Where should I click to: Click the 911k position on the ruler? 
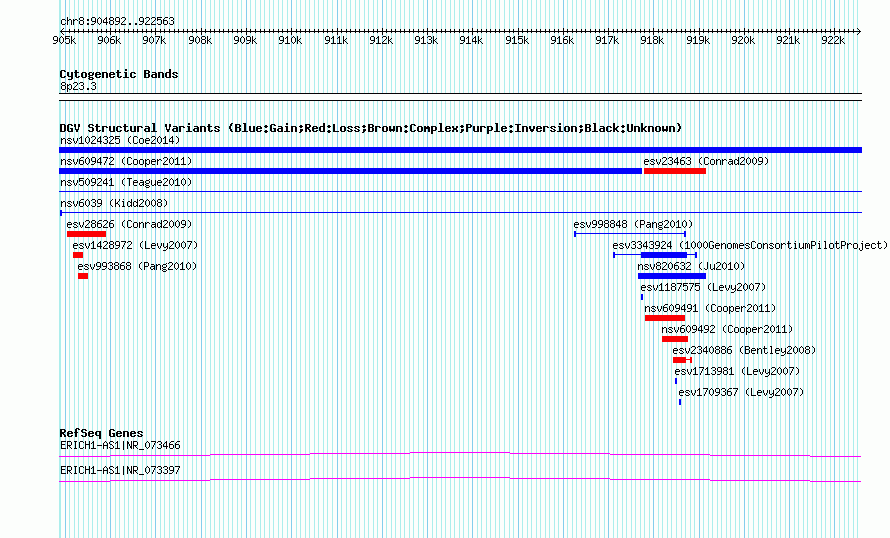335,40
